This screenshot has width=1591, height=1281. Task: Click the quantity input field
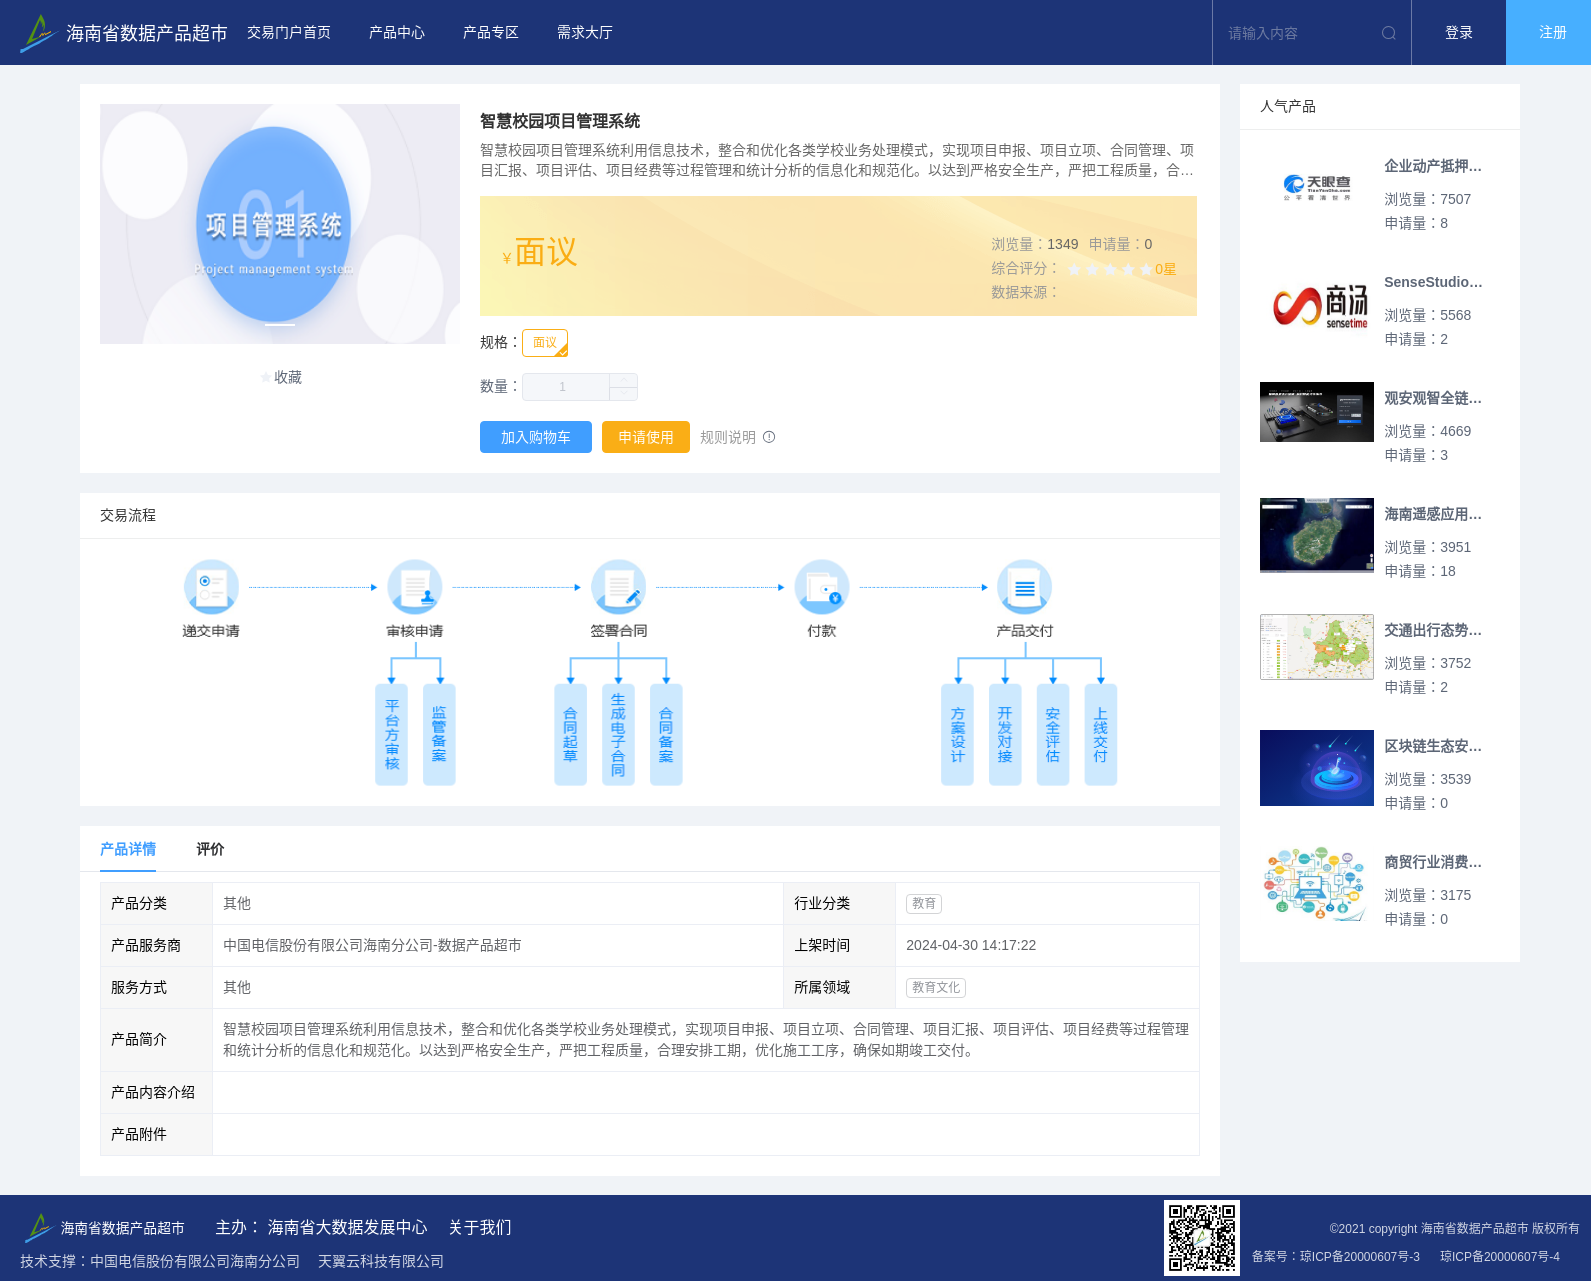566,387
